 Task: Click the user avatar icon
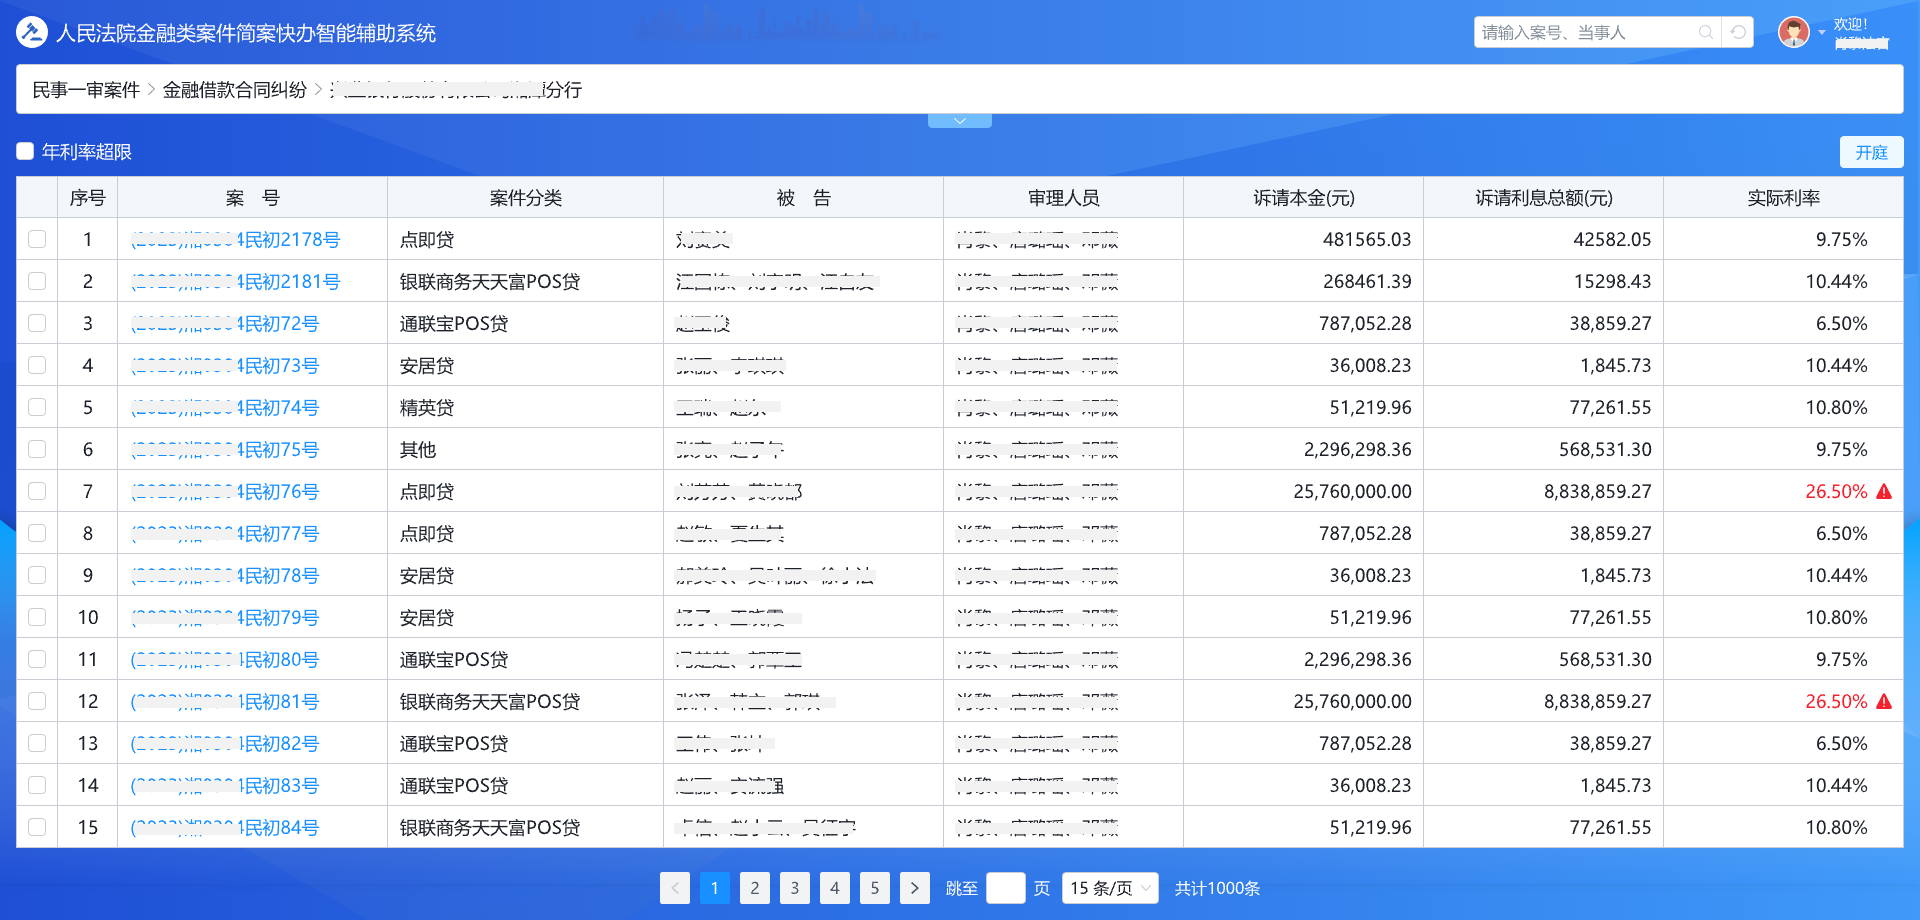(1793, 32)
